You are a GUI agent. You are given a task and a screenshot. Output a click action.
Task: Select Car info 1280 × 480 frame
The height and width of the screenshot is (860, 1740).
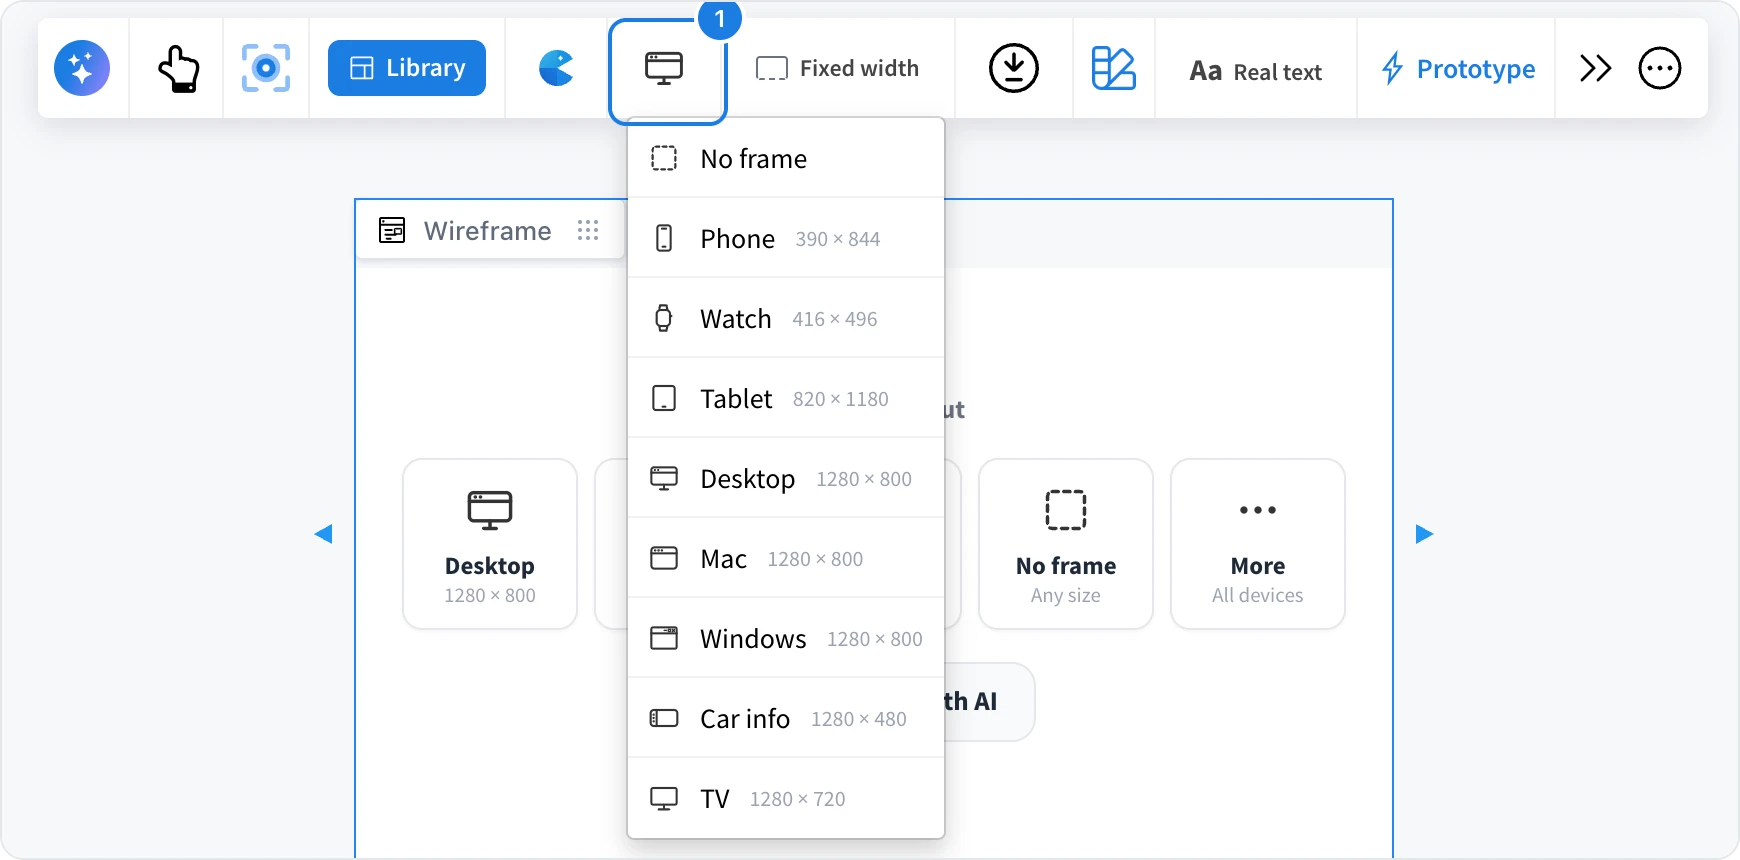coord(786,718)
